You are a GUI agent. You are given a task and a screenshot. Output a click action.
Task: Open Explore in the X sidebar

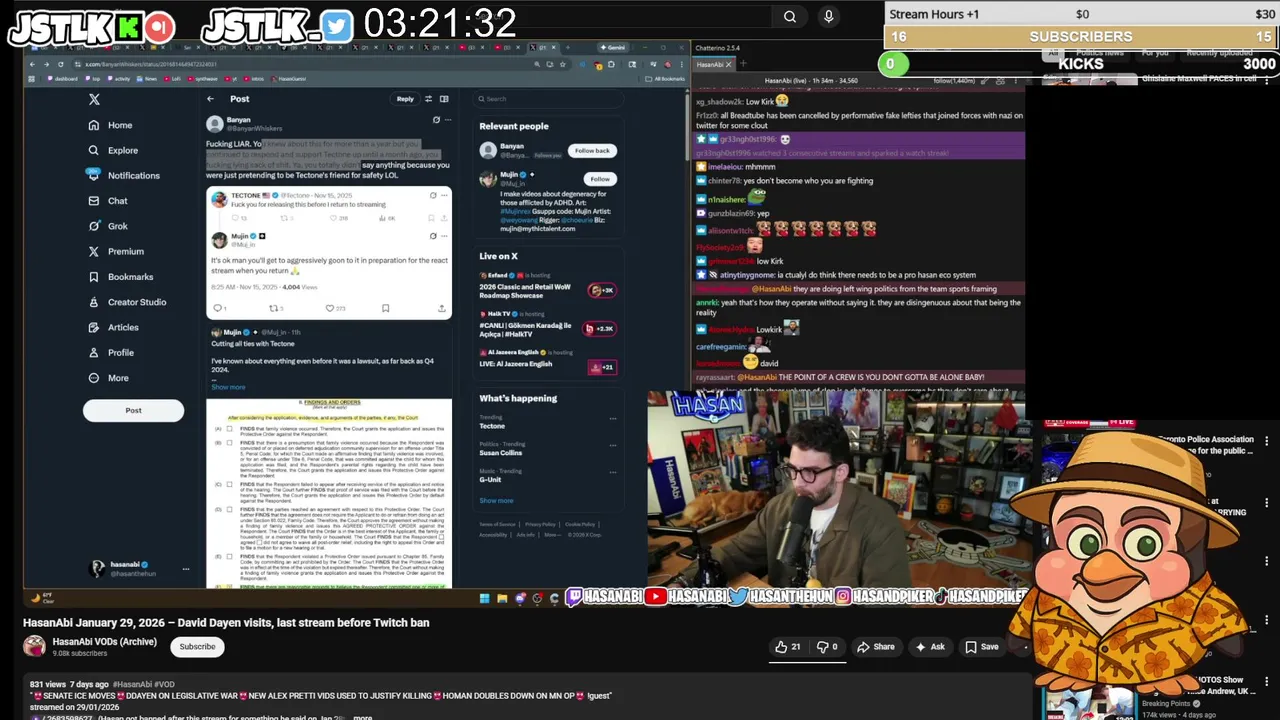[x=113, y=150]
